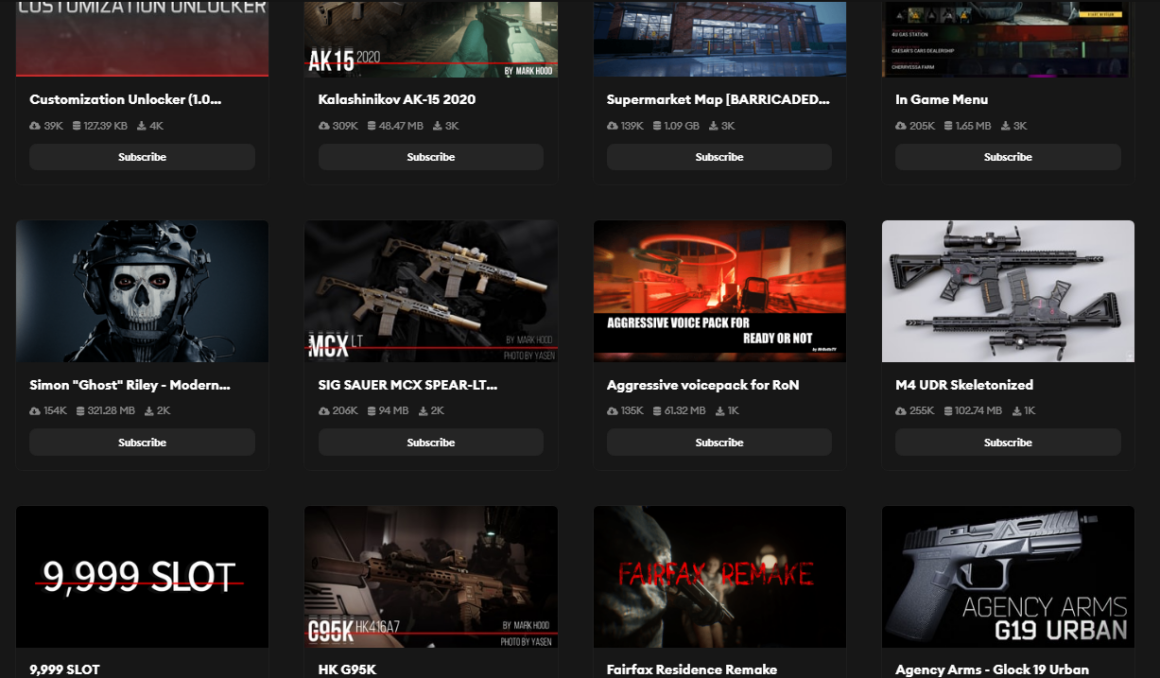Click the cloud downloads icon on Simon Ghost Riley mod
Image resolution: width=1160 pixels, height=678 pixels.
pos(35,410)
